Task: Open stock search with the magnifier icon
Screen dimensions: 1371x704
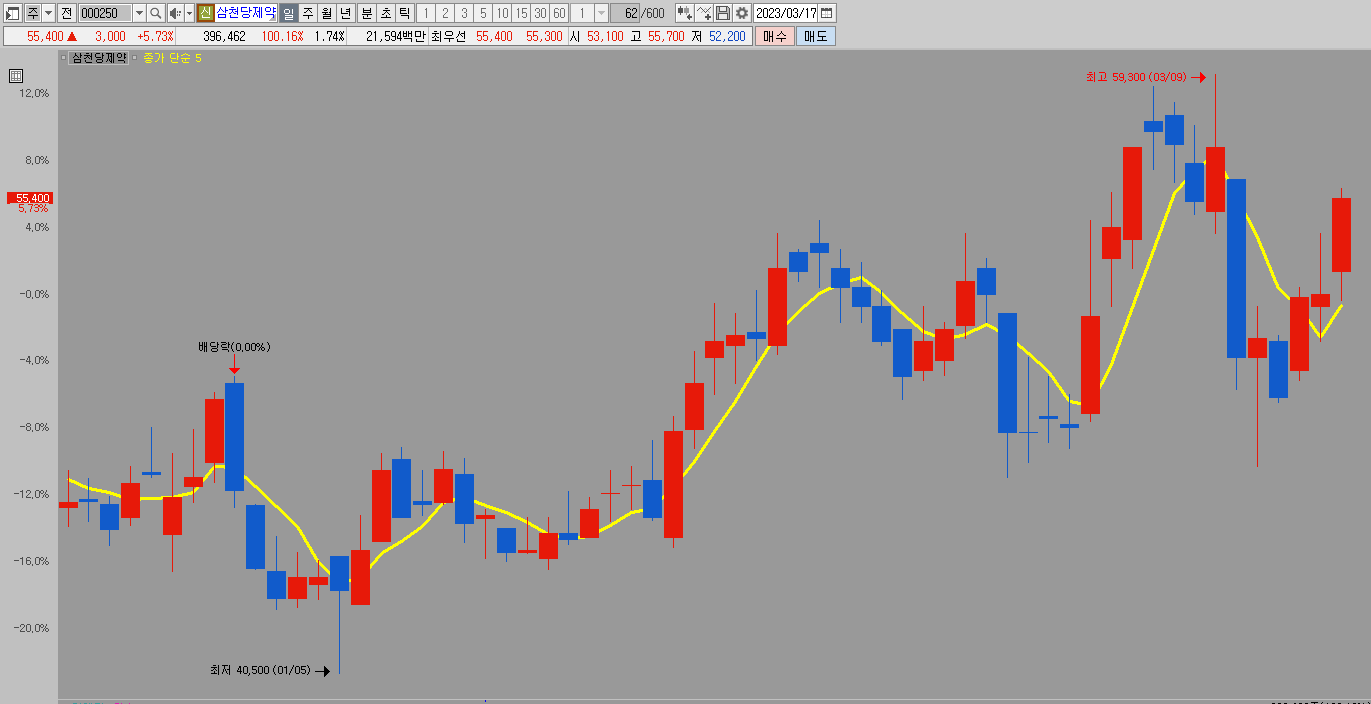Action: click(x=156, y=13)
